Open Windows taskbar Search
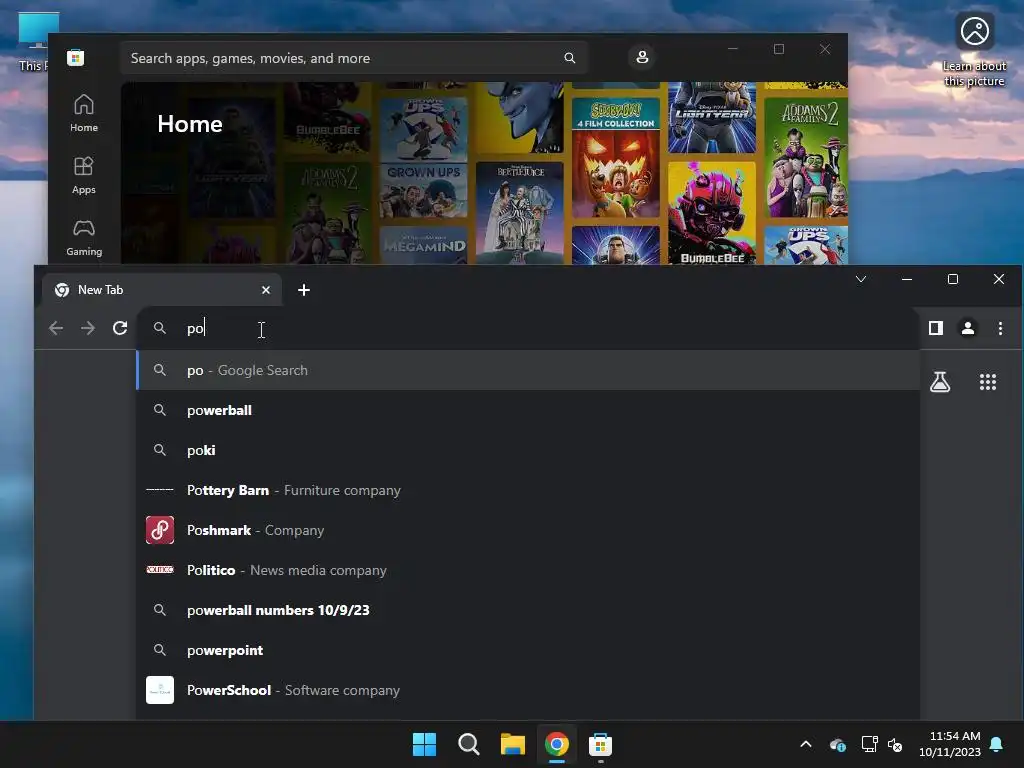 (x=469, y=744)
